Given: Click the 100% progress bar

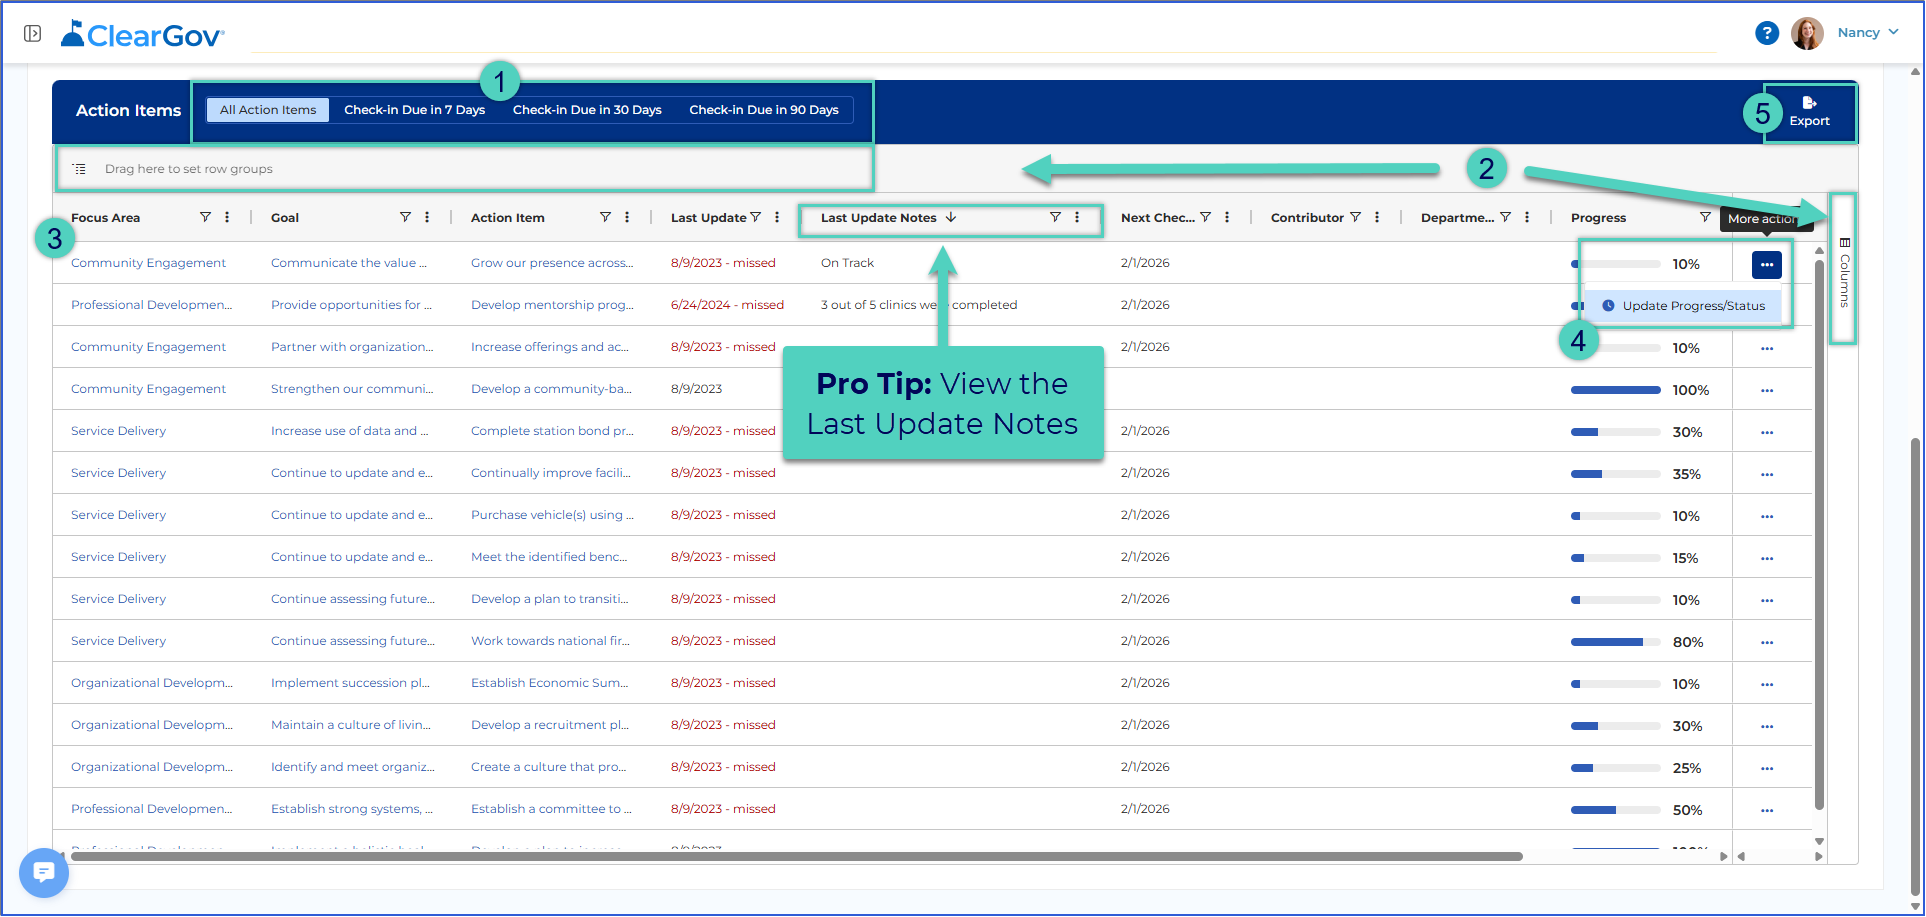Looking at the screenshot, I should (x=1616, y=390).
